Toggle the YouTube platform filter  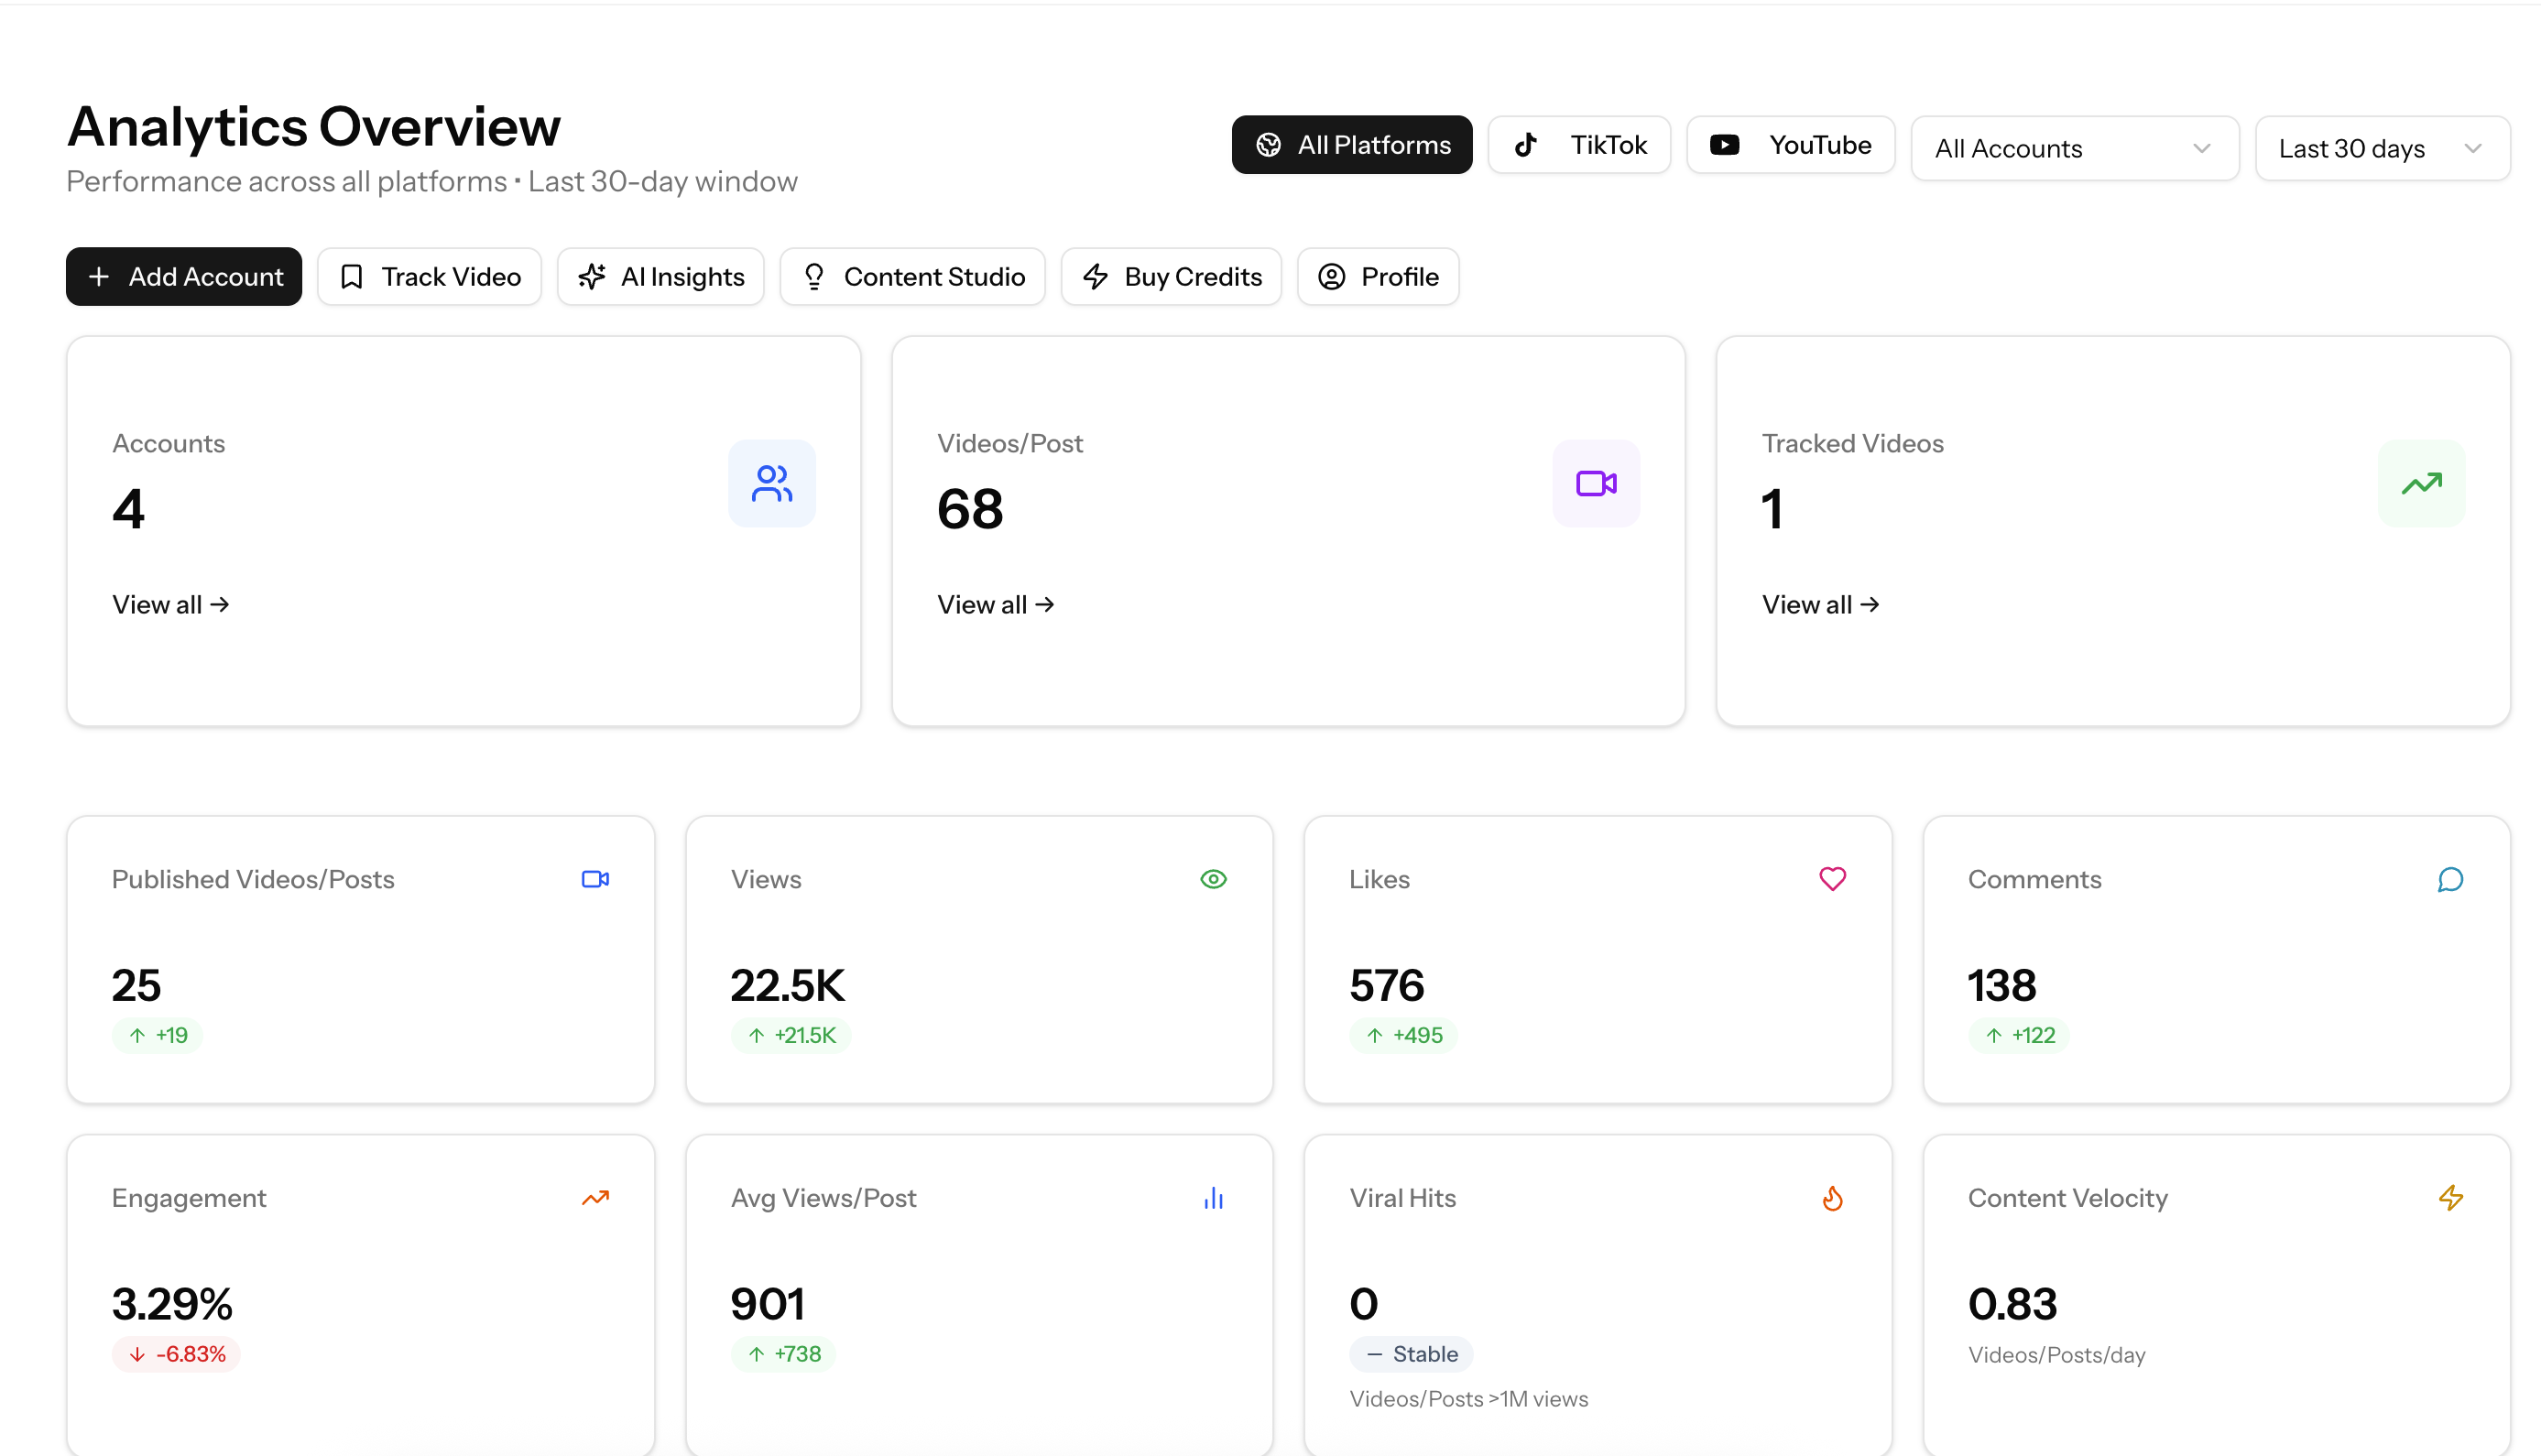[1790, 144]
